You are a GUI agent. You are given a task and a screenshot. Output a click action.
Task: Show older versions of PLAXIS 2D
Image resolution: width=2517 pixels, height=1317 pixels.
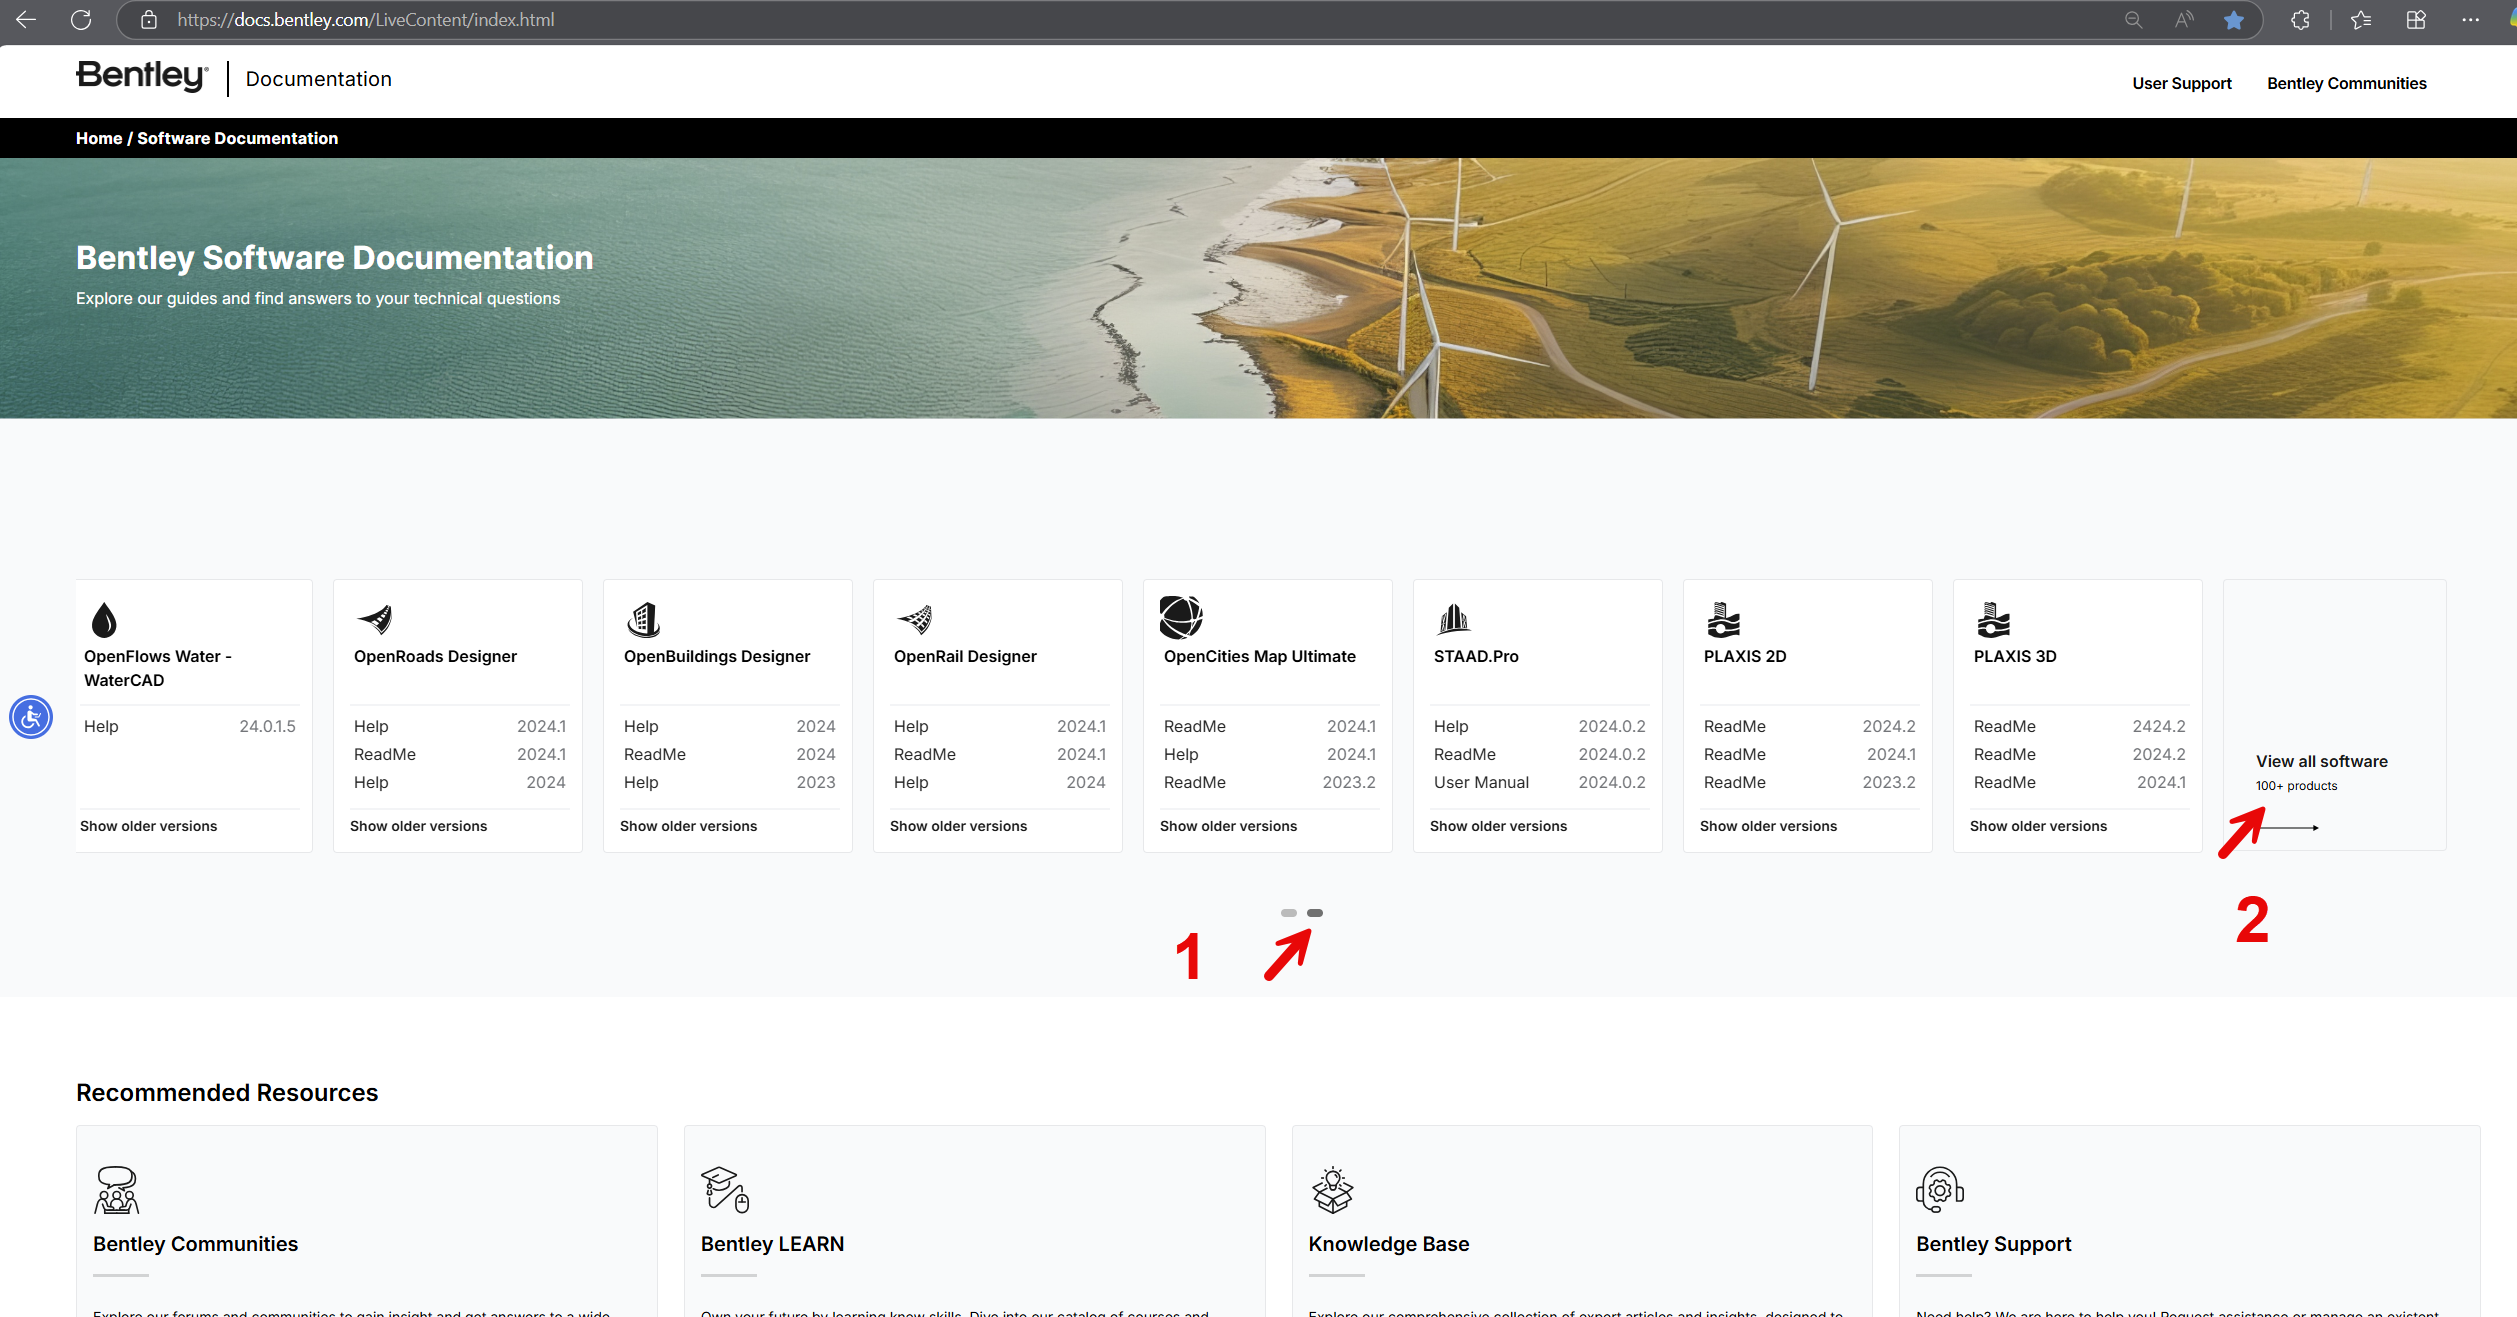(x=1768, y=825)
